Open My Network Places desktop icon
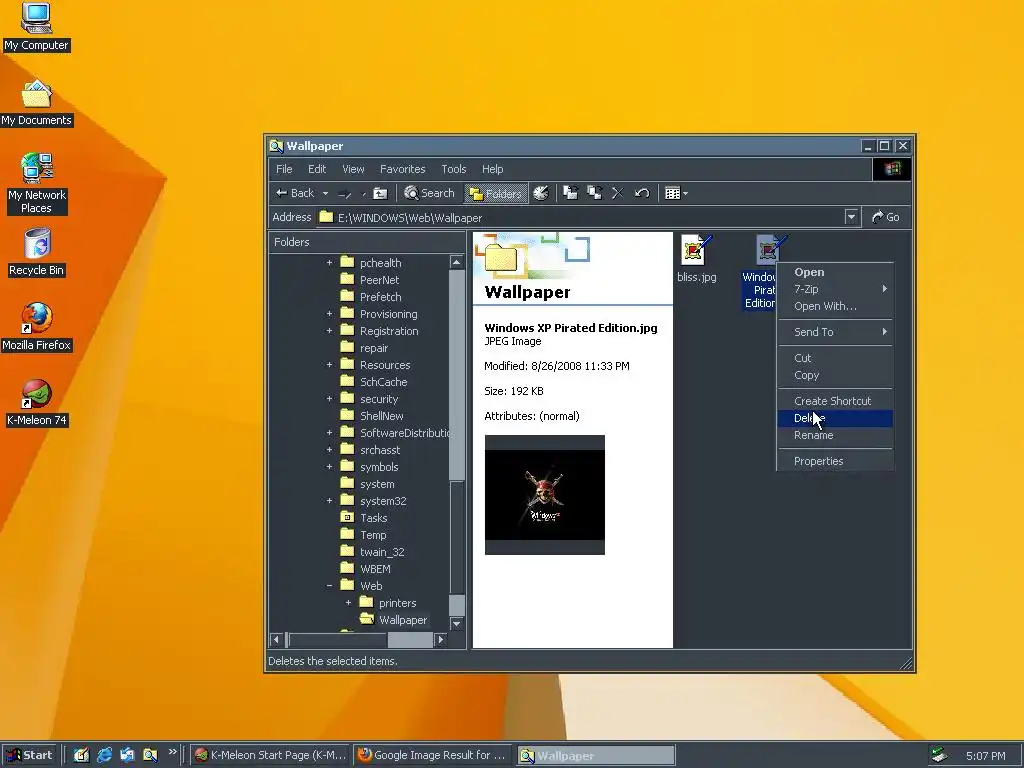1024x768 pixels. click(36, 184)
